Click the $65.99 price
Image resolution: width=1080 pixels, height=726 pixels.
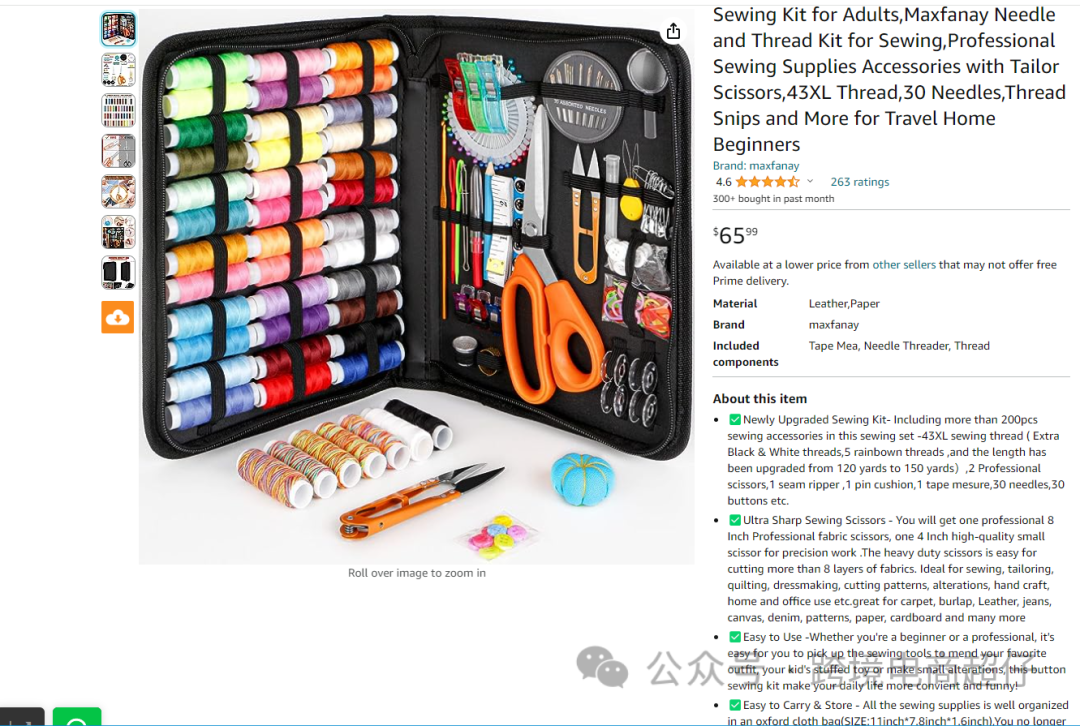tap(735, 236)
